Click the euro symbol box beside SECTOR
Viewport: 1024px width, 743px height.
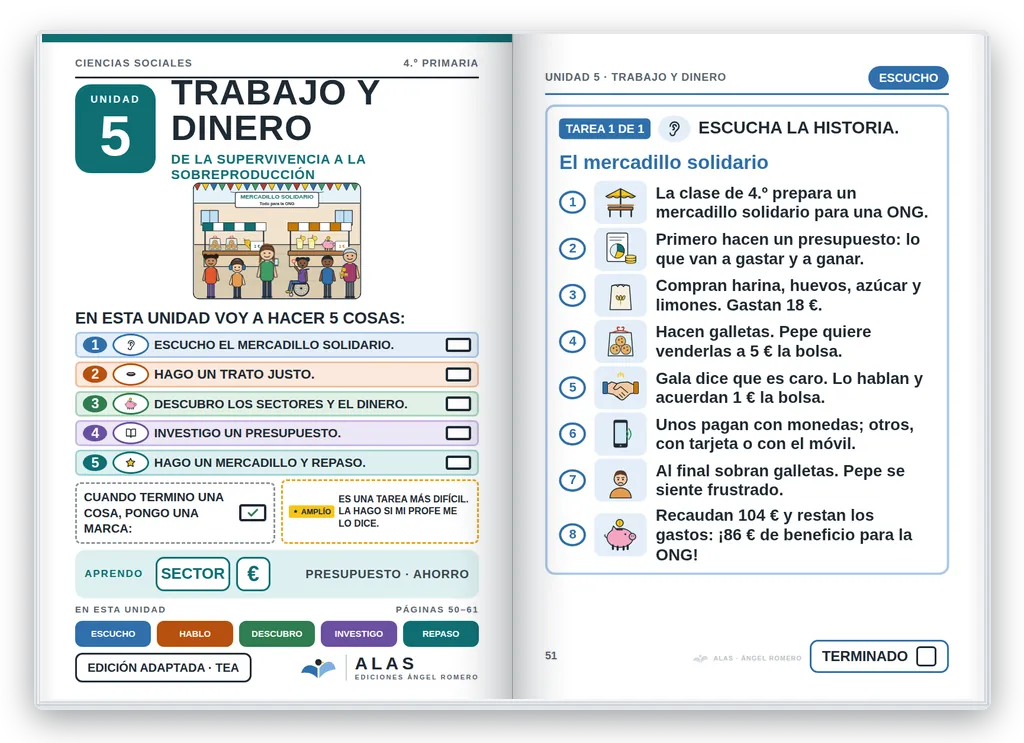tap(253, 574)
